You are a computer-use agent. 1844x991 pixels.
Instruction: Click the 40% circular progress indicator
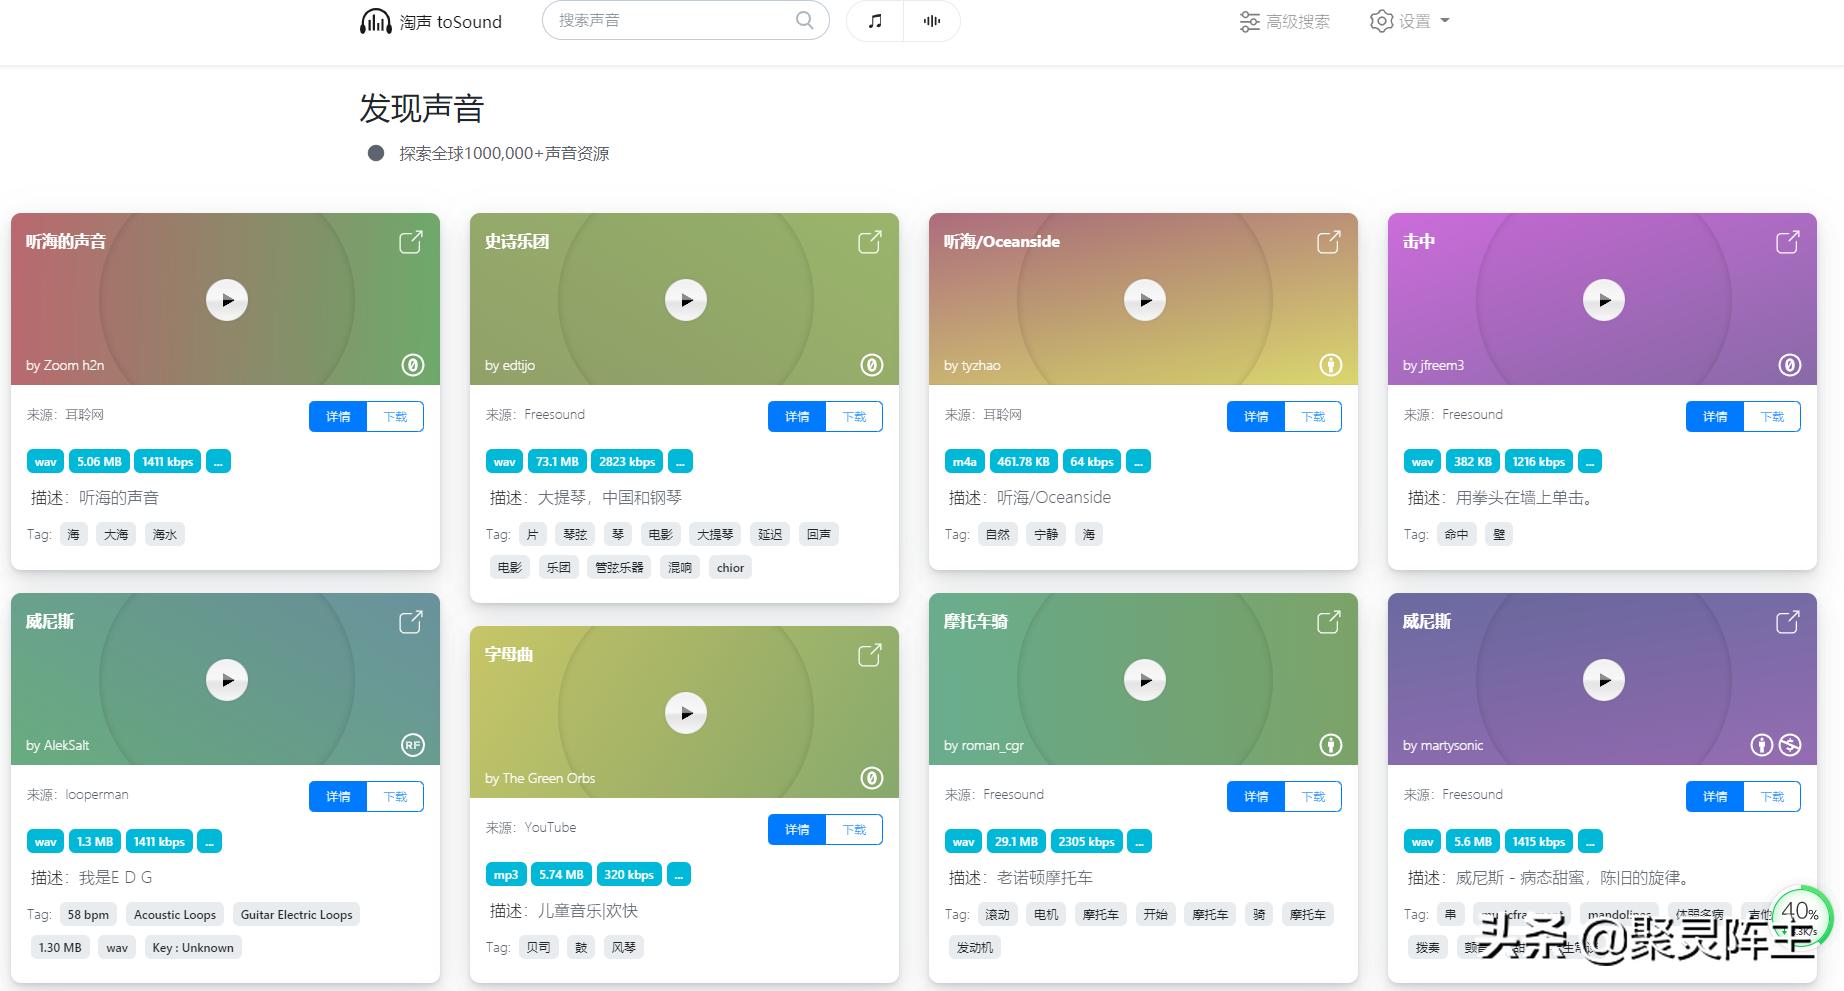click(1799, 912)
